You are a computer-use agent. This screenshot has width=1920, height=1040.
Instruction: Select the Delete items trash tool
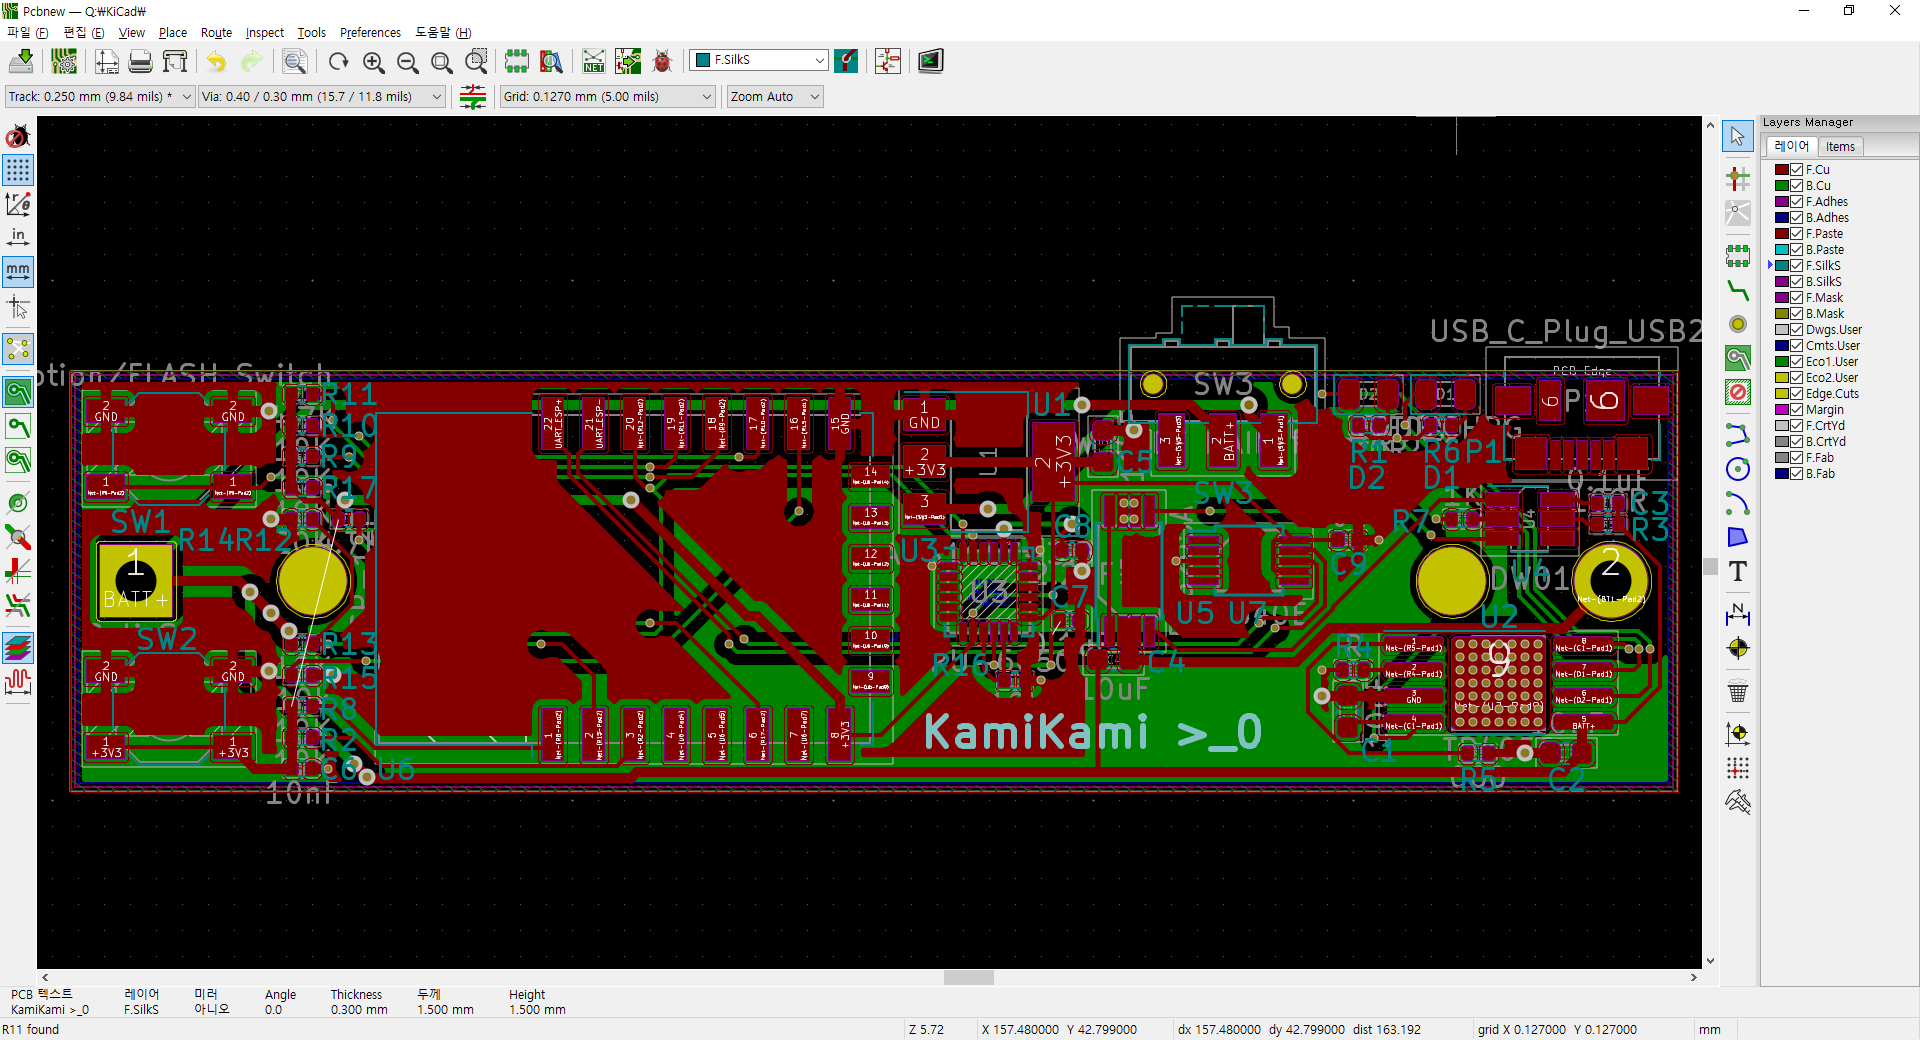point(1738,691)
